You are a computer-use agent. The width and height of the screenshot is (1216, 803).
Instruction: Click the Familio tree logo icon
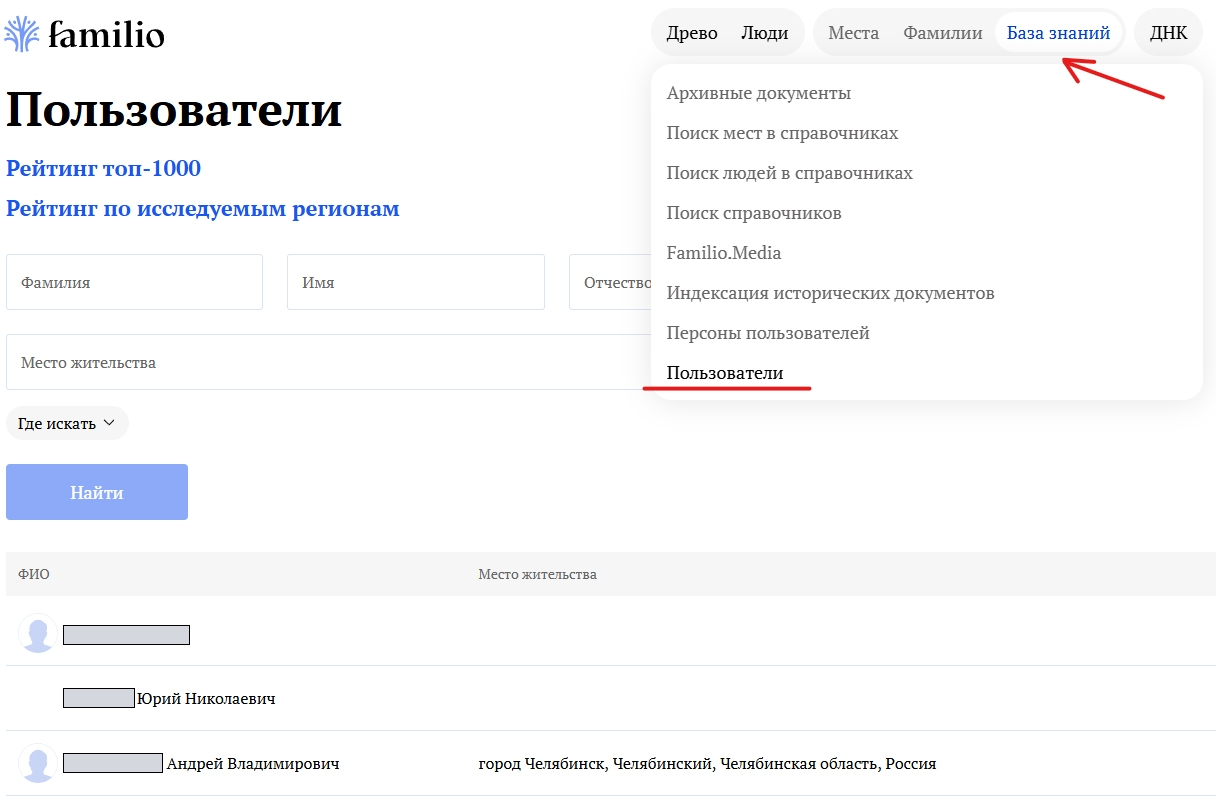pos(22,34)
